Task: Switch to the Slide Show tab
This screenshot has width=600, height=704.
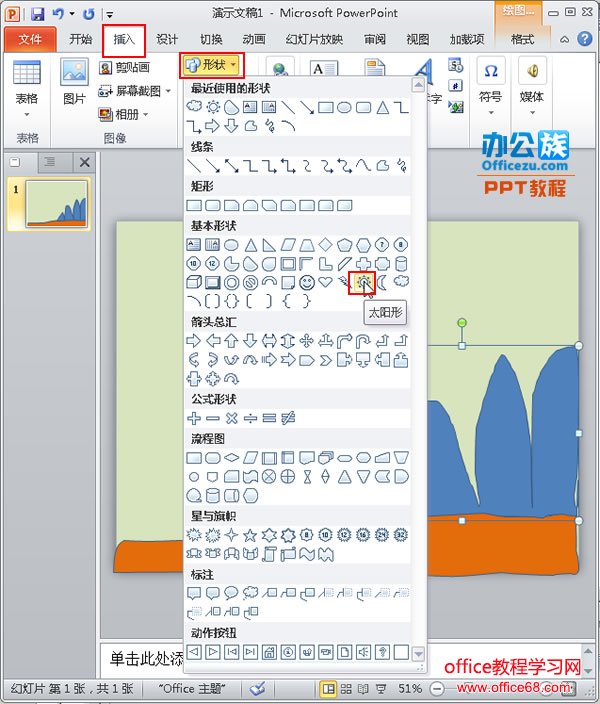Action: pos(314,40)
